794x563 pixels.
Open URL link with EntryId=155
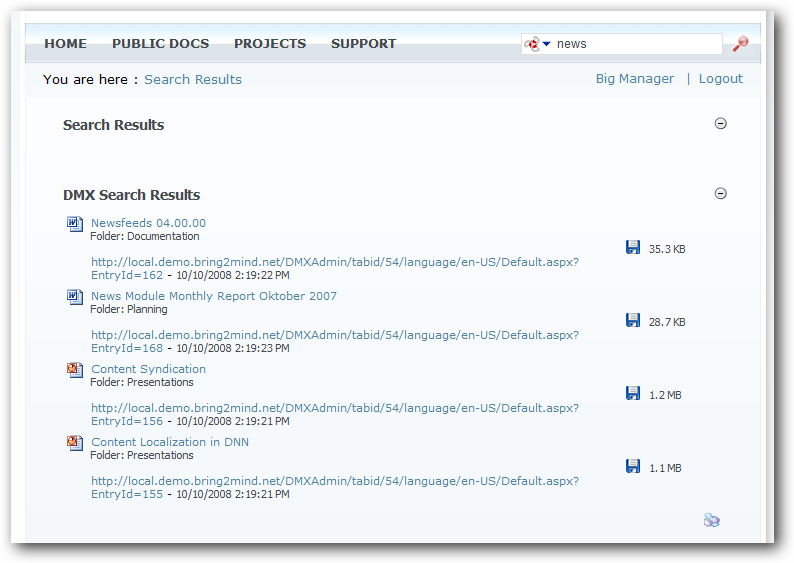coord(335,487)
